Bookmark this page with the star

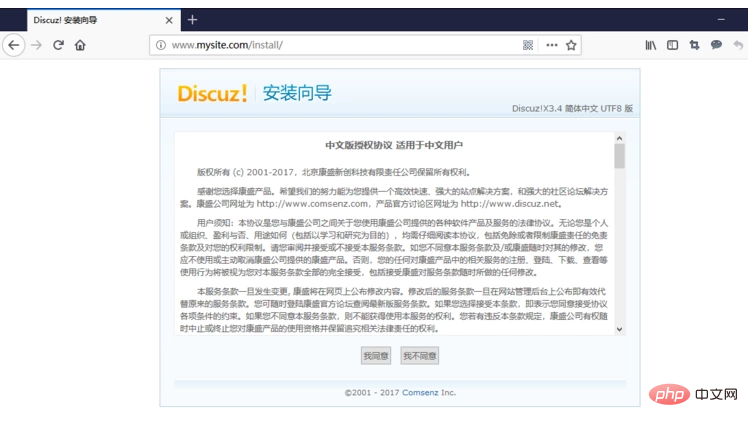tap(571, 45)
